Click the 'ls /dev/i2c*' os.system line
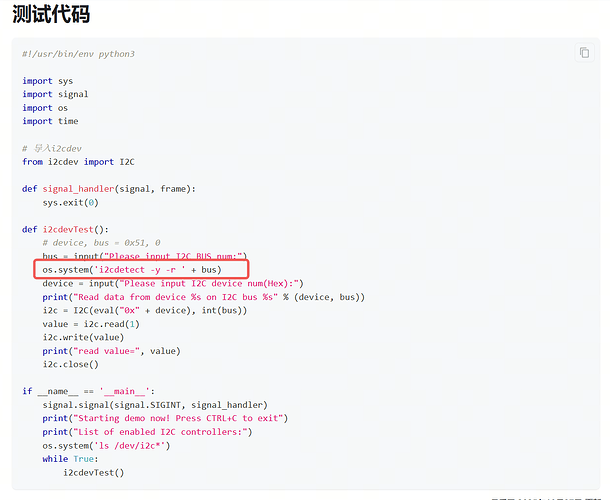Image resolution: width=610 pixels, height=500 pixels. pyautogui.click(x=106, y=445)
